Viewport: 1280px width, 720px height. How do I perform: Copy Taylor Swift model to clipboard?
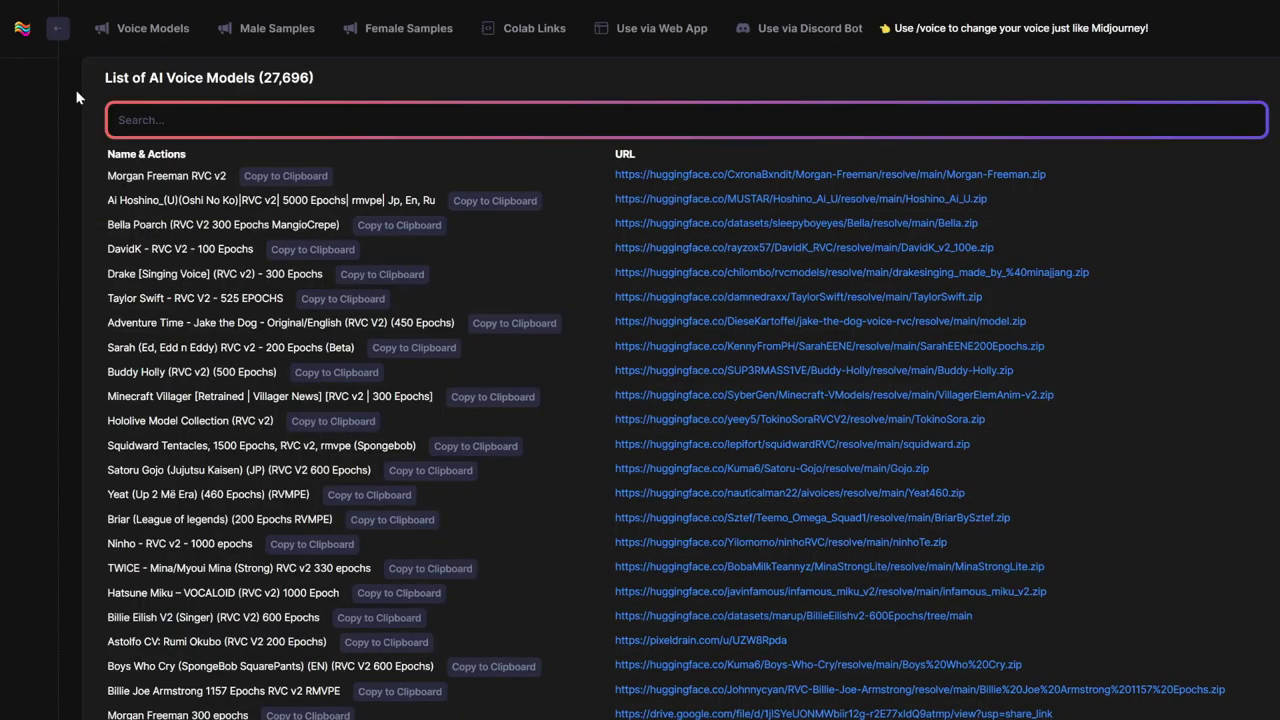(x=343, y=299)
